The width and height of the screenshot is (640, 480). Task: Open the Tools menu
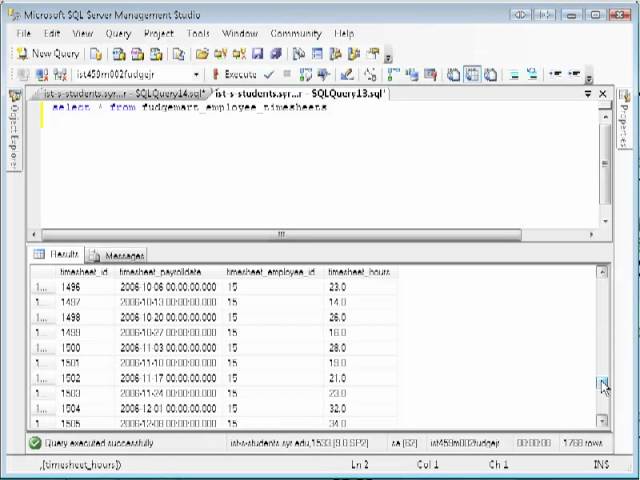coord(198,33)
